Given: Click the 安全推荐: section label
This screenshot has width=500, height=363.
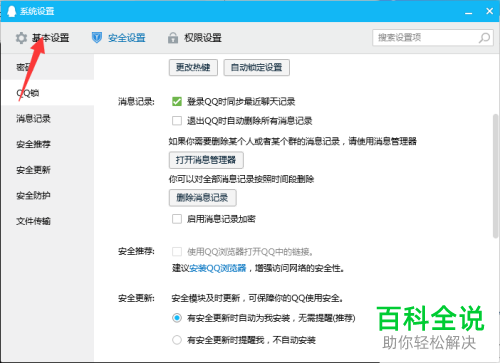Looking at the screenshot, I should [136, 251].
